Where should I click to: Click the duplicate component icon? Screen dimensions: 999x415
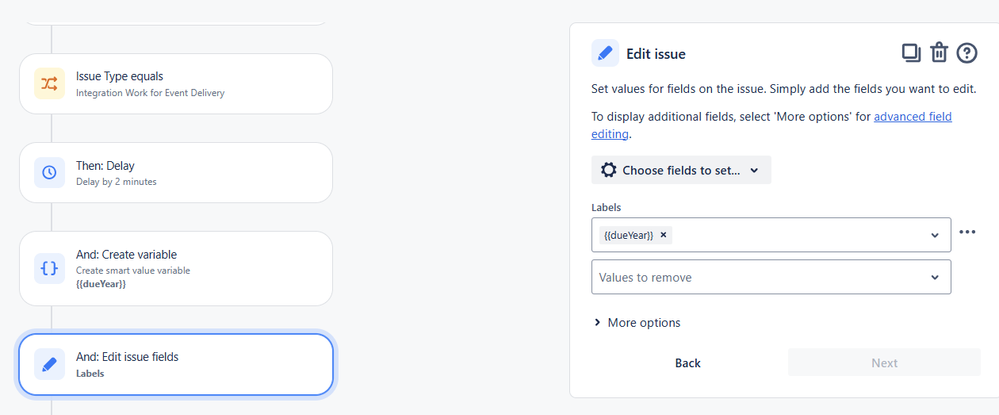pyautogui.click(x=911, y=53)
